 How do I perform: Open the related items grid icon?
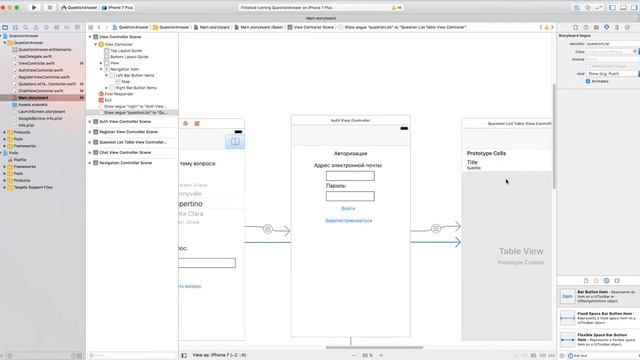point(91,27)
